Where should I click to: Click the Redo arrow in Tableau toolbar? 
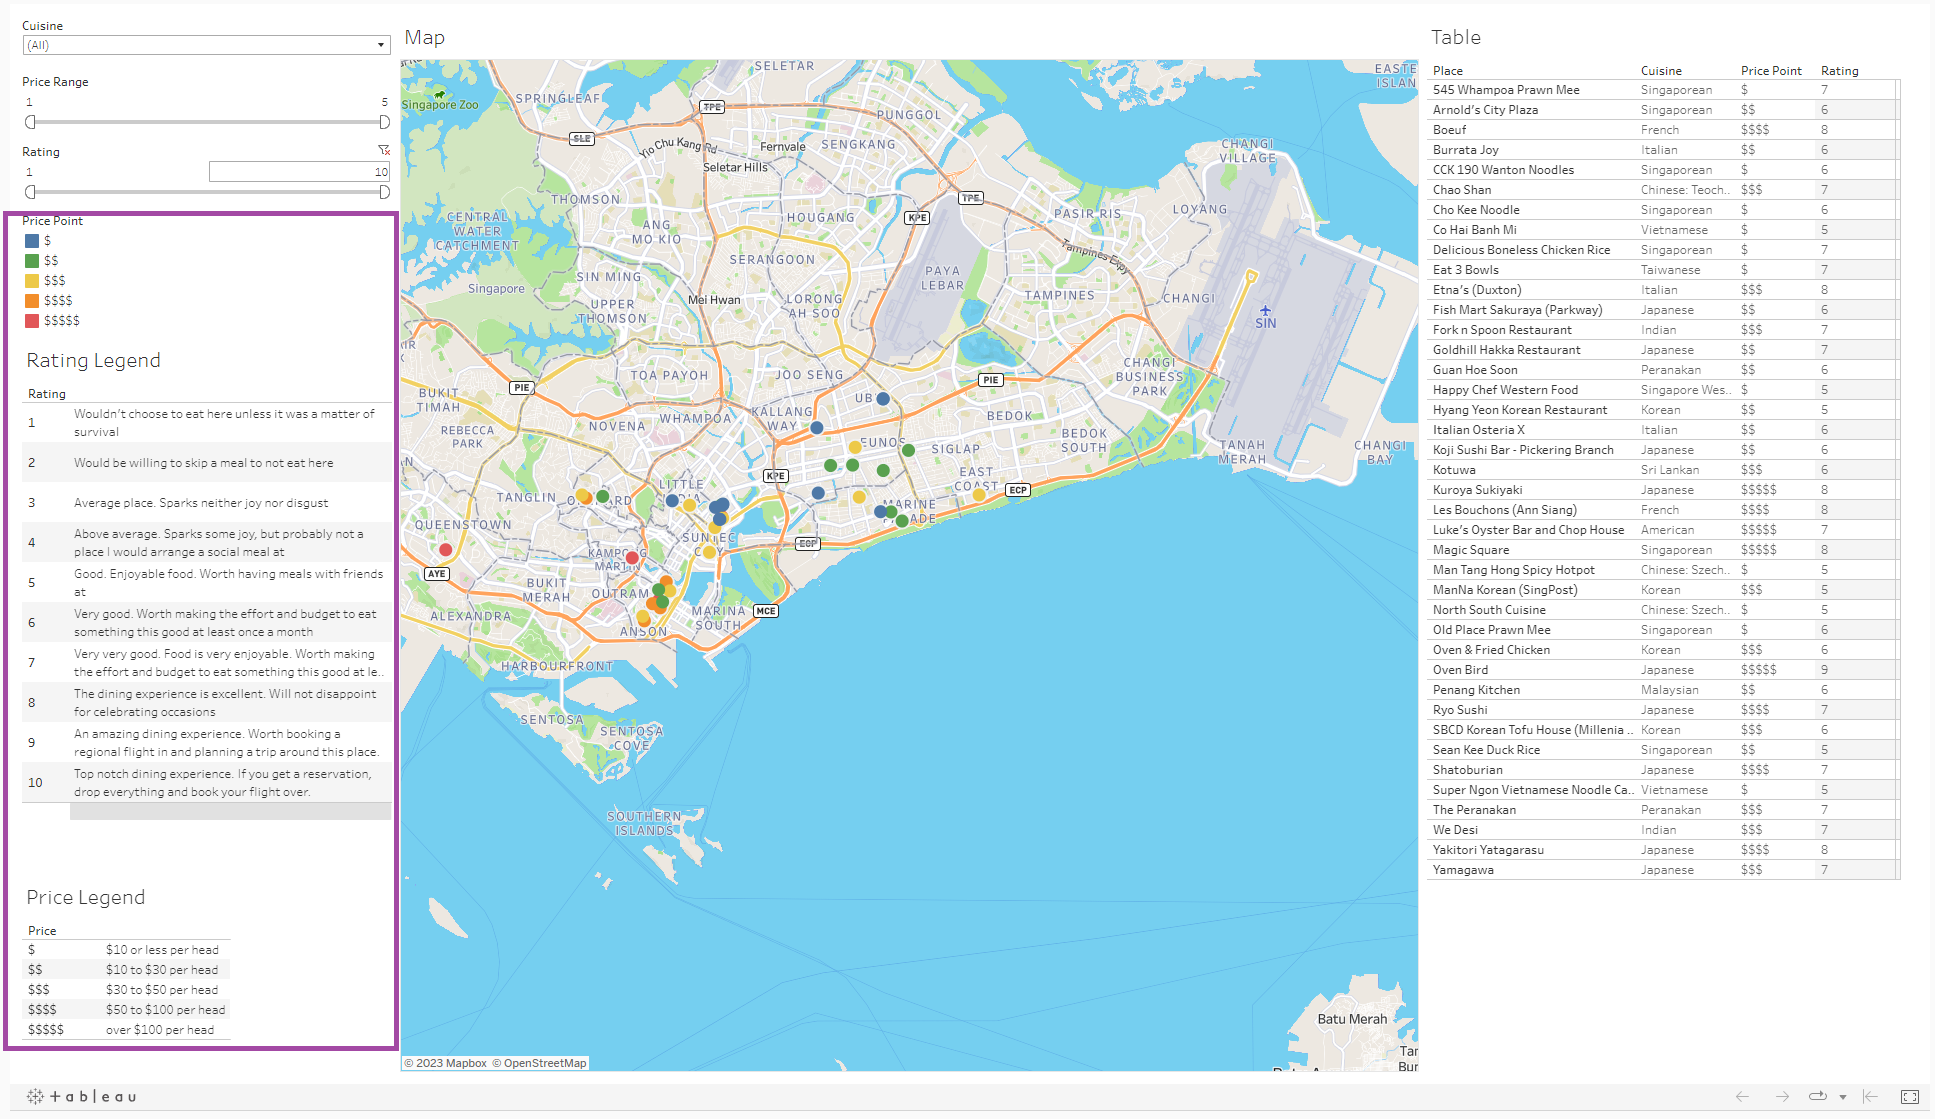tap(1782, 1097)
